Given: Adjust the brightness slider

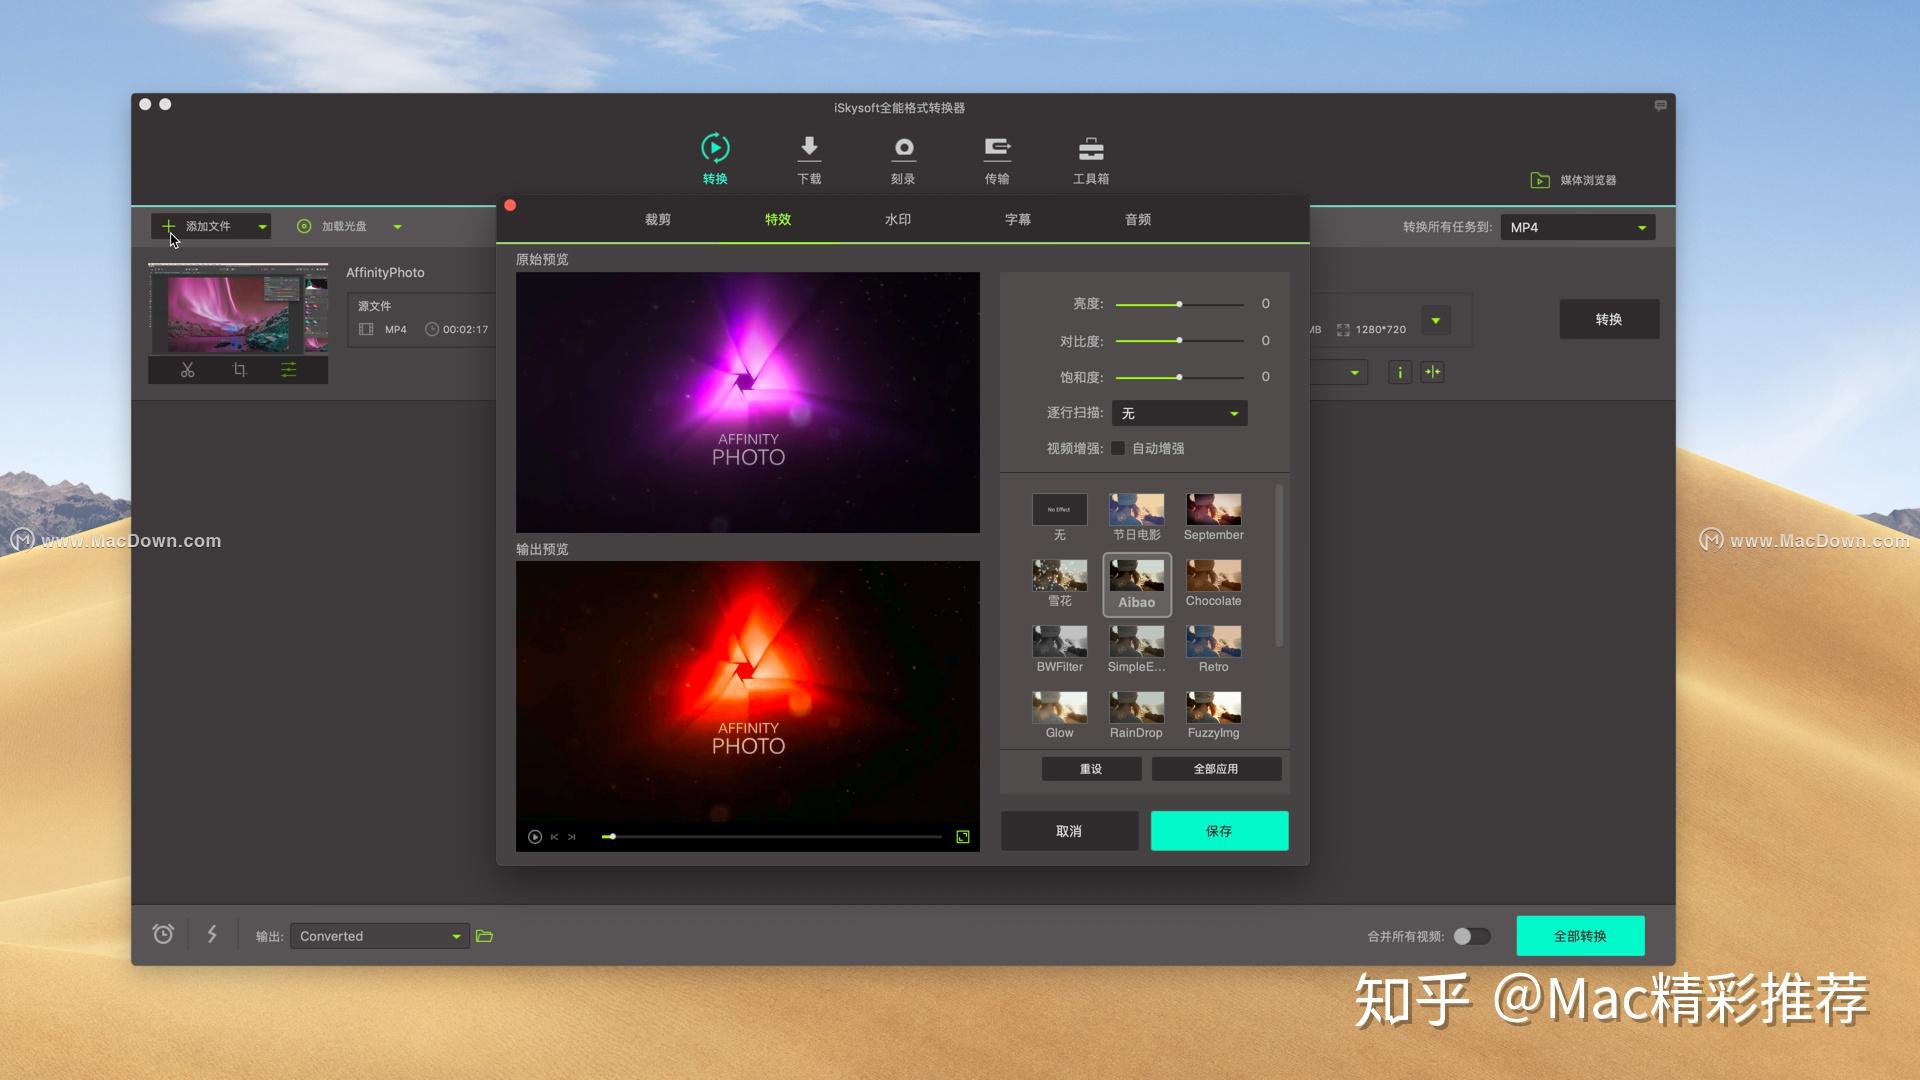Looking at the screenshot, I should click(1180, 304).
